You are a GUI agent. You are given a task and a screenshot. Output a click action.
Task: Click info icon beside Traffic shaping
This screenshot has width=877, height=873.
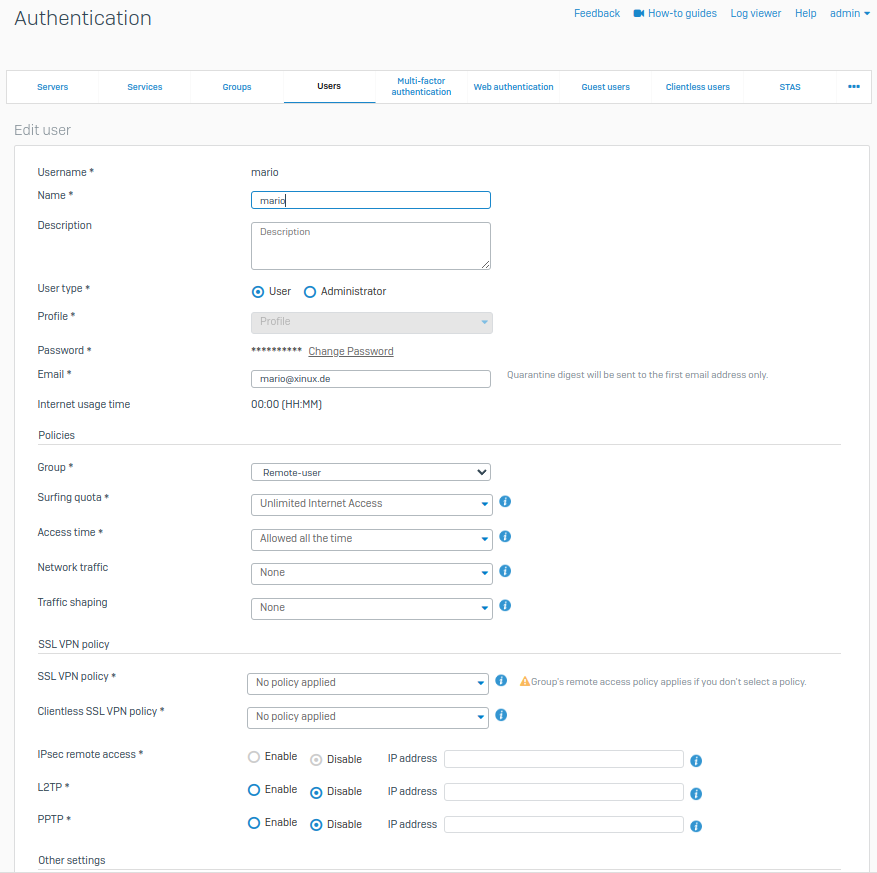tap(505, 606)
